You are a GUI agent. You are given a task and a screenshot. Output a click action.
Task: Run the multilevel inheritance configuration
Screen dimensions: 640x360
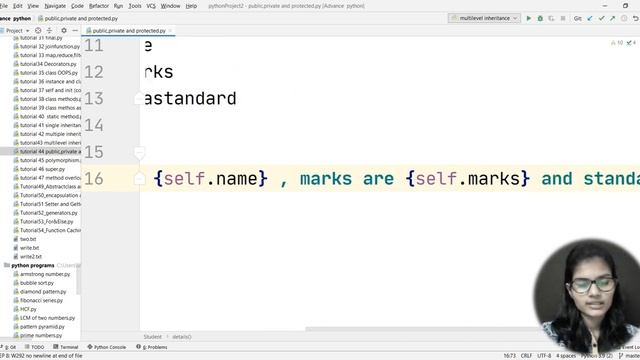529,18
